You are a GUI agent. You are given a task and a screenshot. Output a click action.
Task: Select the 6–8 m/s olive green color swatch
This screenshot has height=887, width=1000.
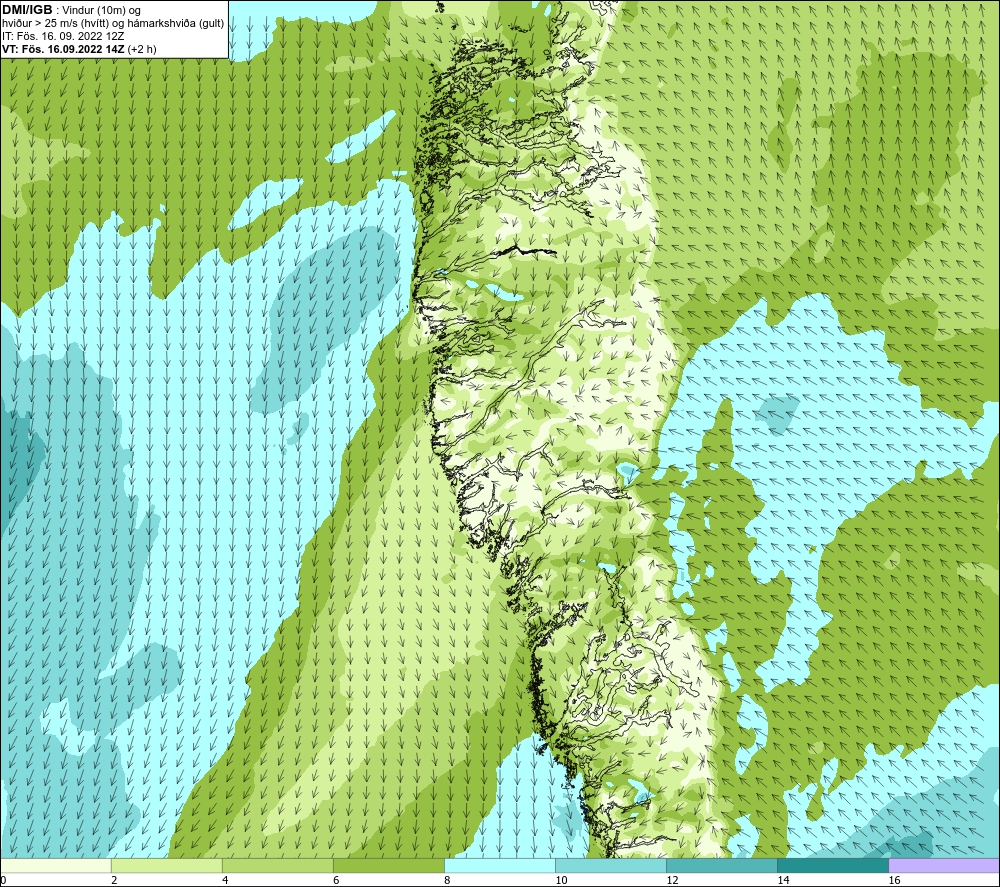click(388, 865)
